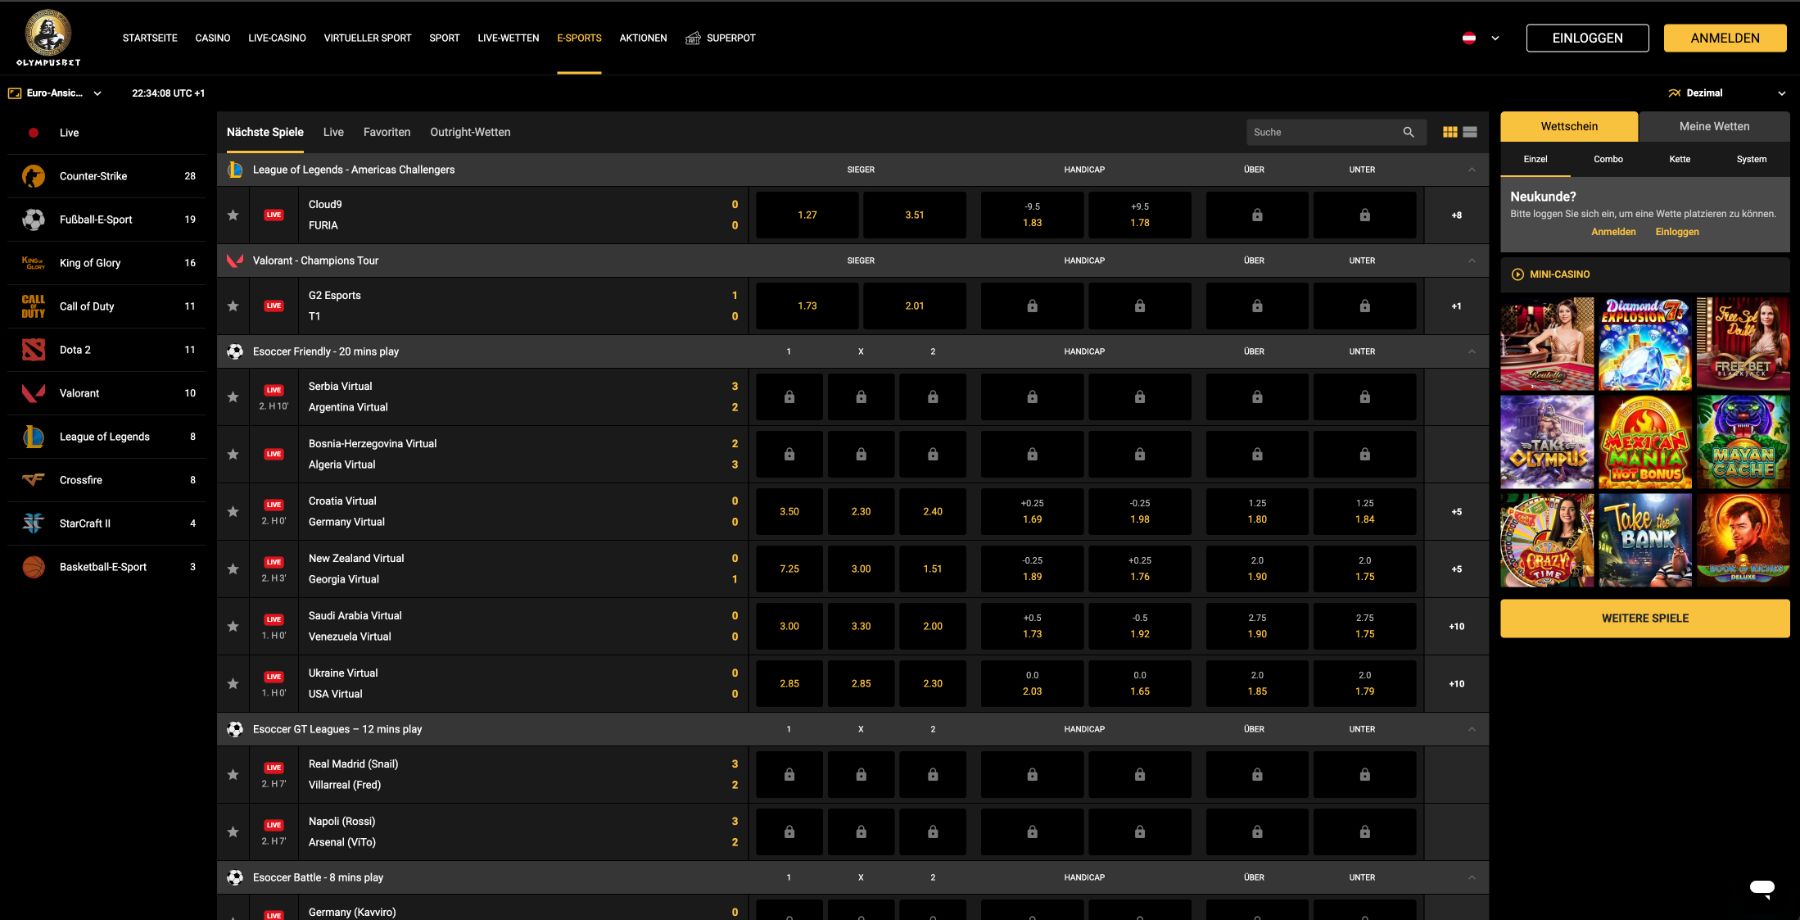Click the Mini-Casino play icon
Image resolution: width=1800 pixels, height=920 pixels.
click(1517, 274)
